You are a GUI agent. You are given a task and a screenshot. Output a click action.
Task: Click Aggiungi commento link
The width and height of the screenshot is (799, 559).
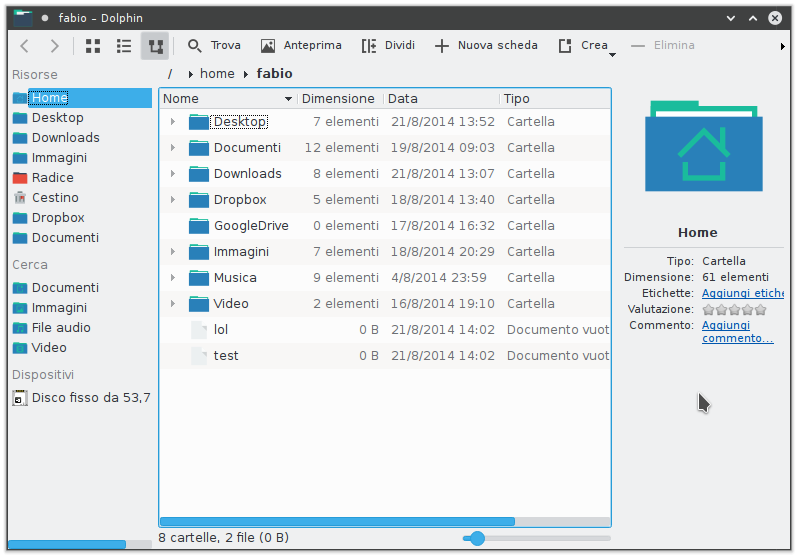(737, 332)
